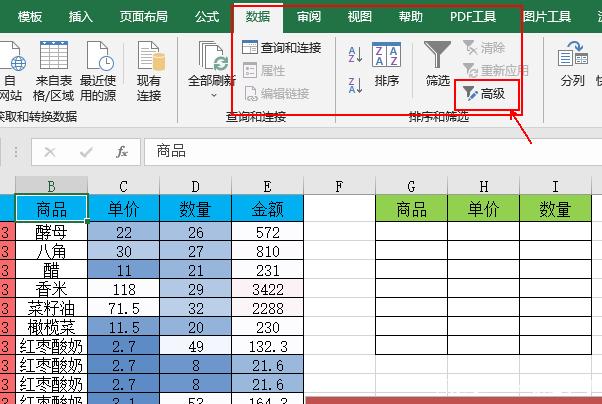Viewport: 602px width, 404px height.
Task: Open the 帮助 tab
Action: (x=410, y=17)
